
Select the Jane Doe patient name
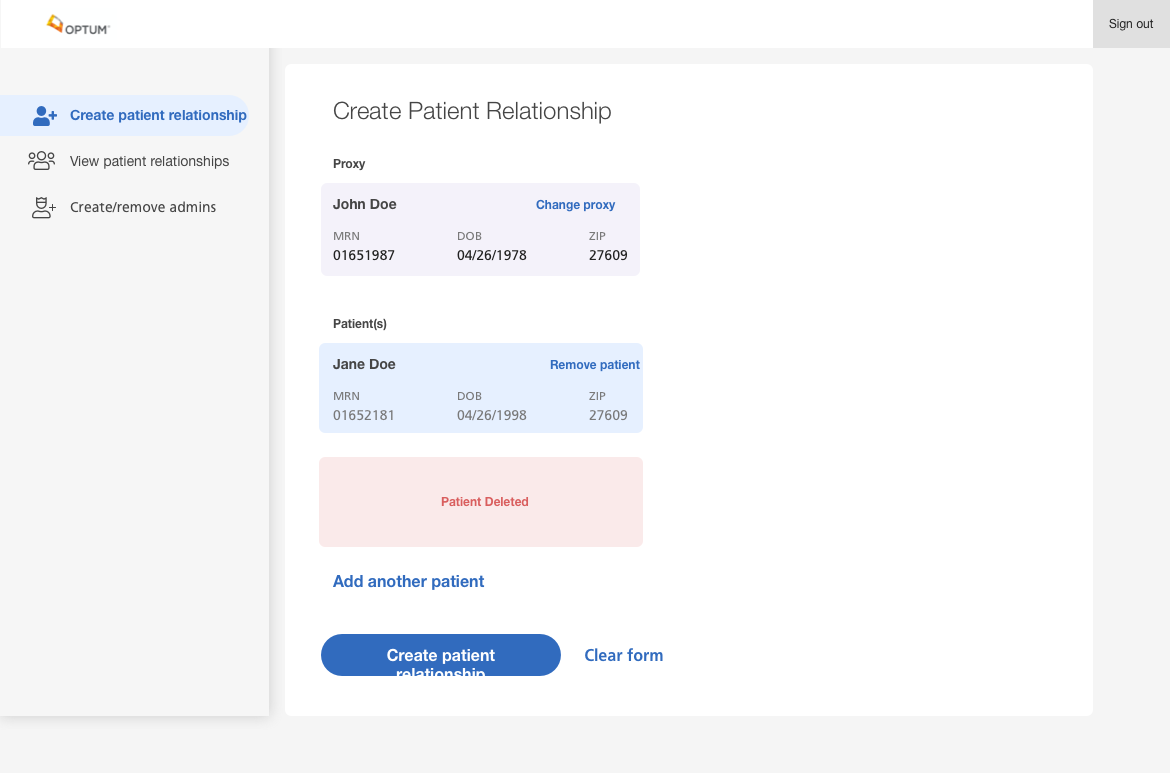[364, 364]
